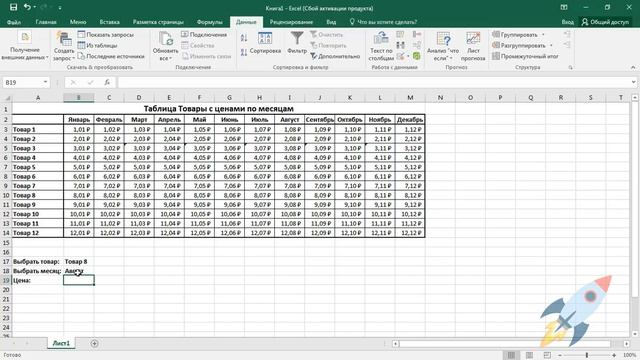Click the Relationships icon
This screenshot has width=640, height=360.
[417, 45]
